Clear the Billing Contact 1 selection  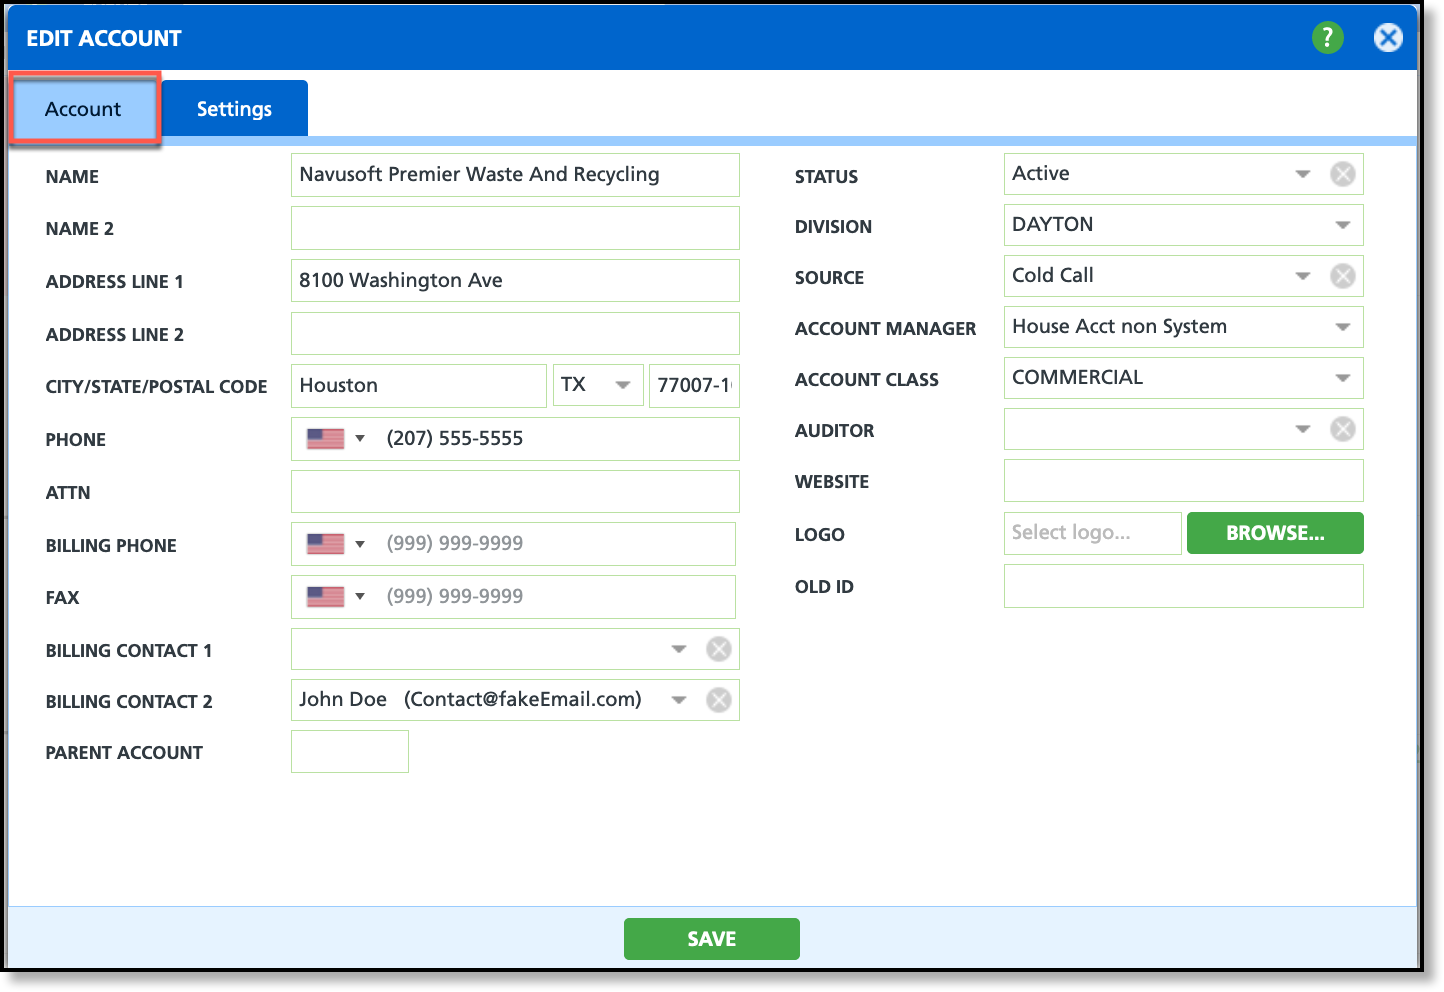[x=718, y=649]
